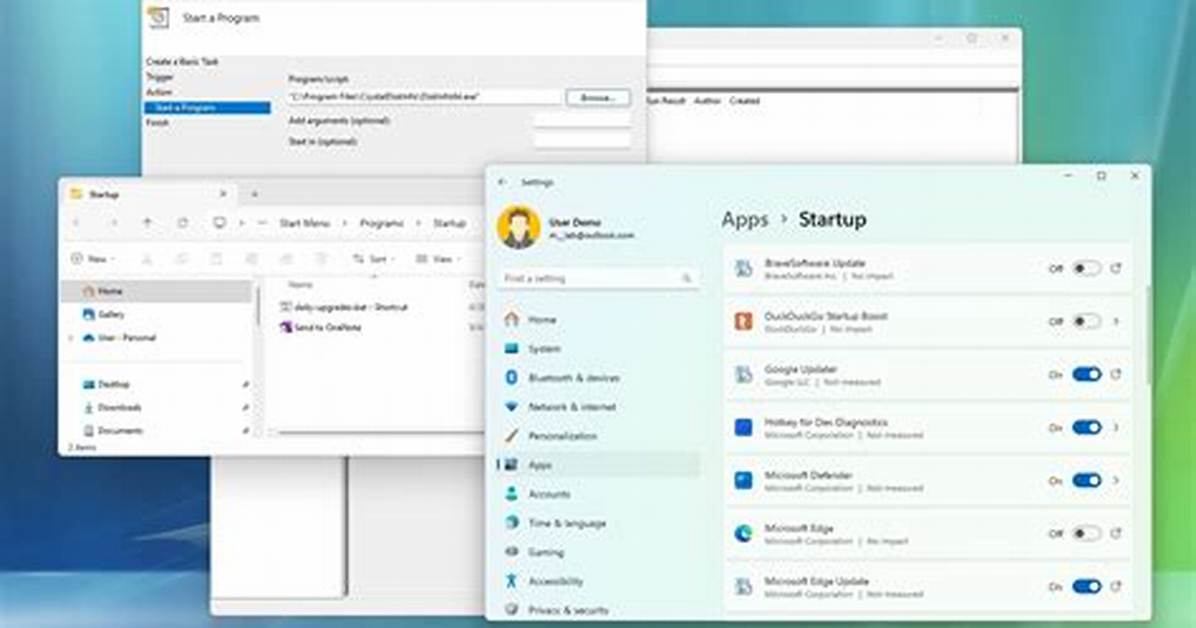Expand DuckDuckGo Startup Boost row chevron

pos(1116,321)
